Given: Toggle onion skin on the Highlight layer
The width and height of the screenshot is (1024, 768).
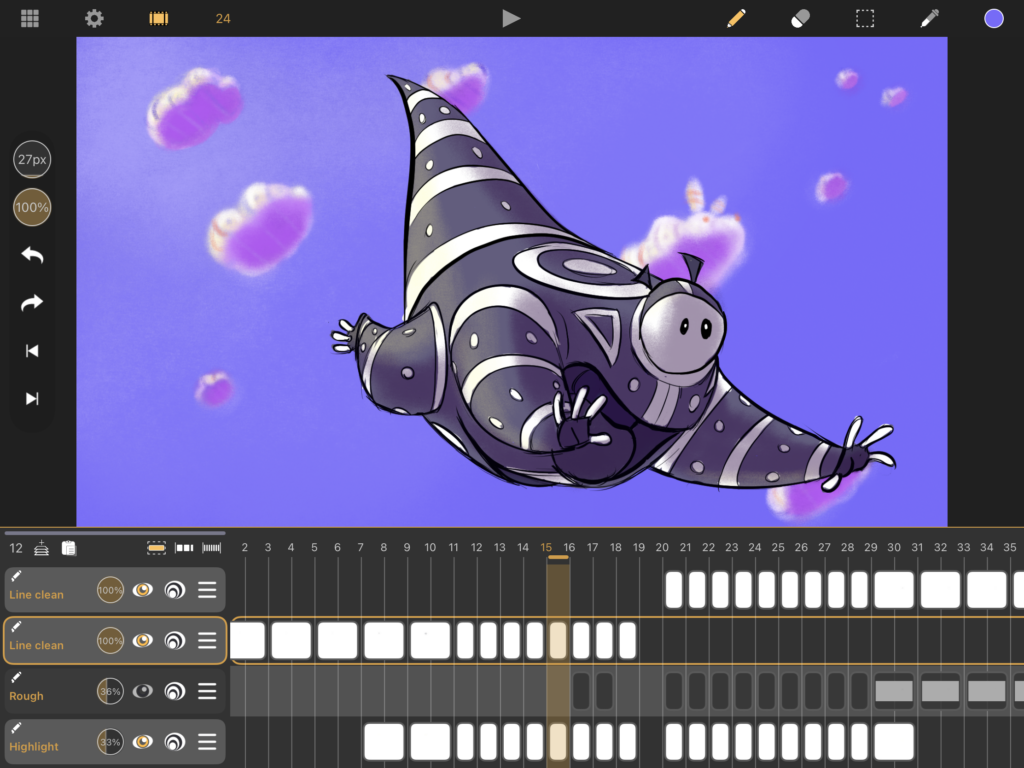Looking at the screenshot, I should [174, 742].
